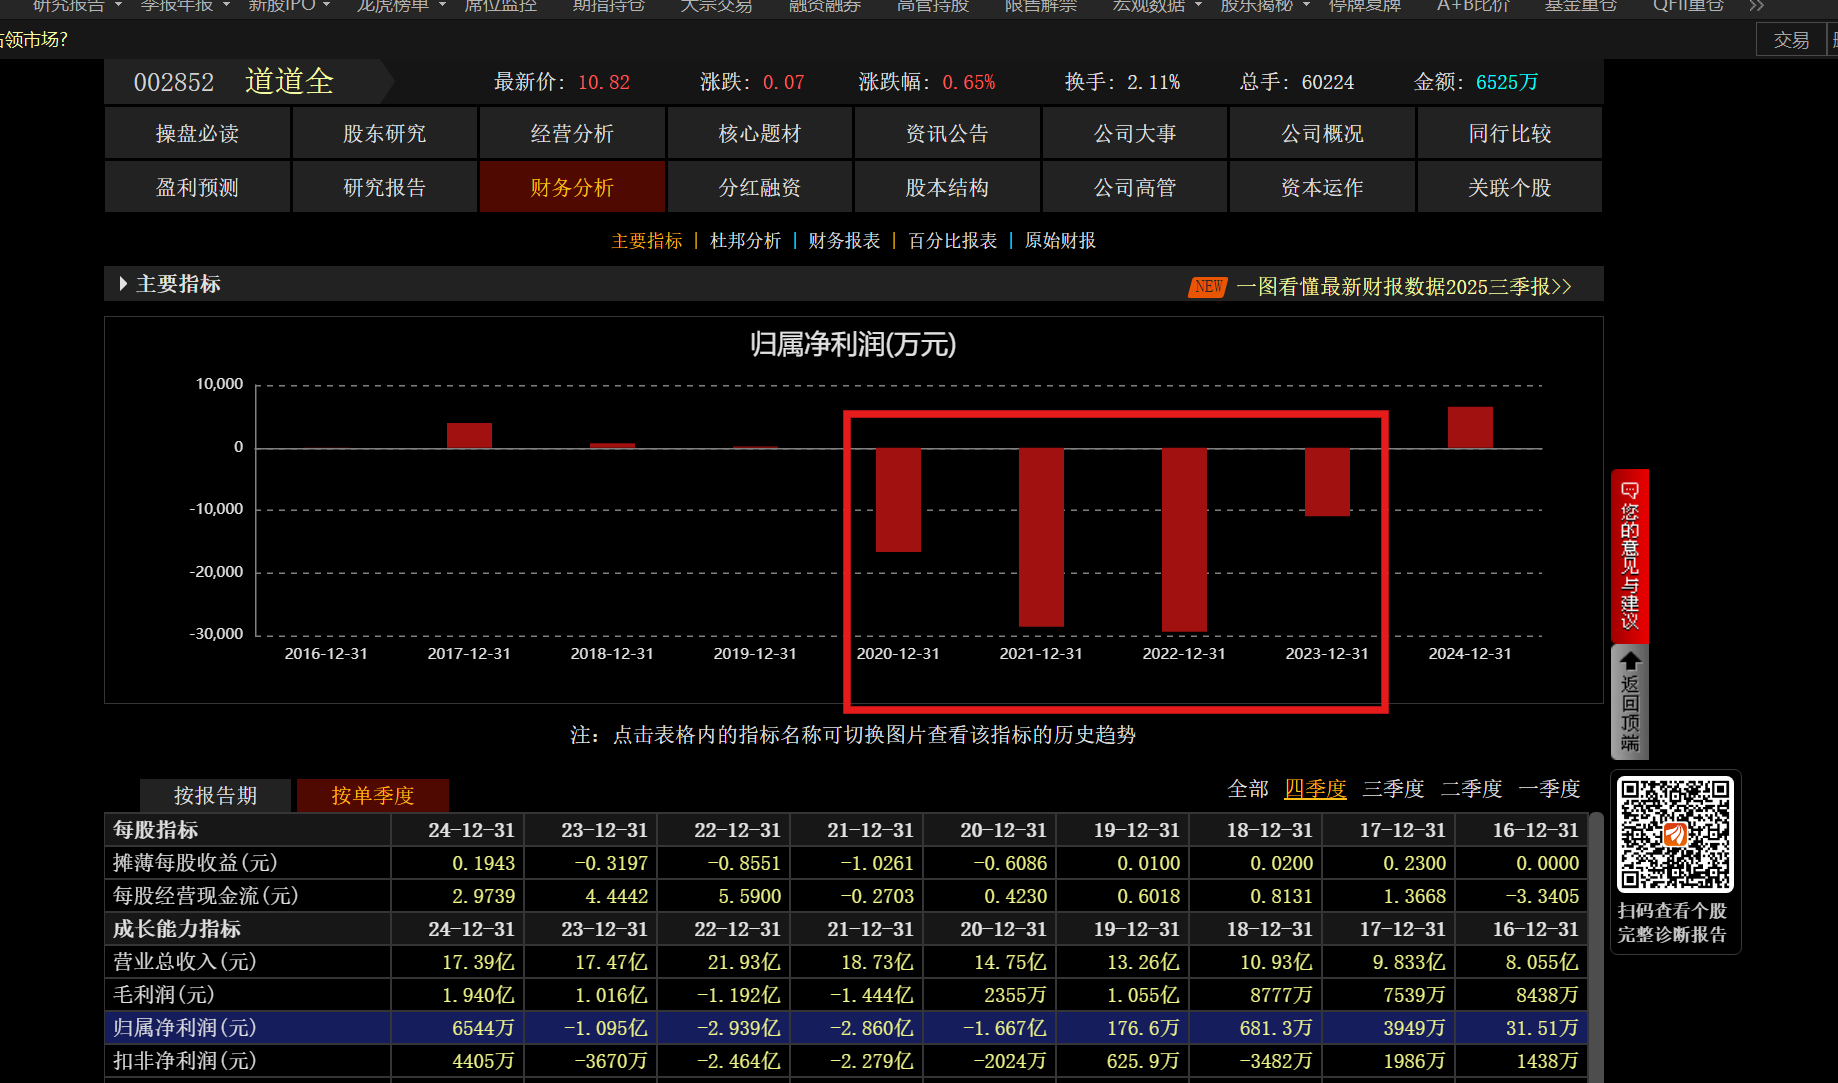Image resolution: width=1838 pixels, height=1083 pixels.
Task: Click the stock name 道道全
Action: coord(289,81)
